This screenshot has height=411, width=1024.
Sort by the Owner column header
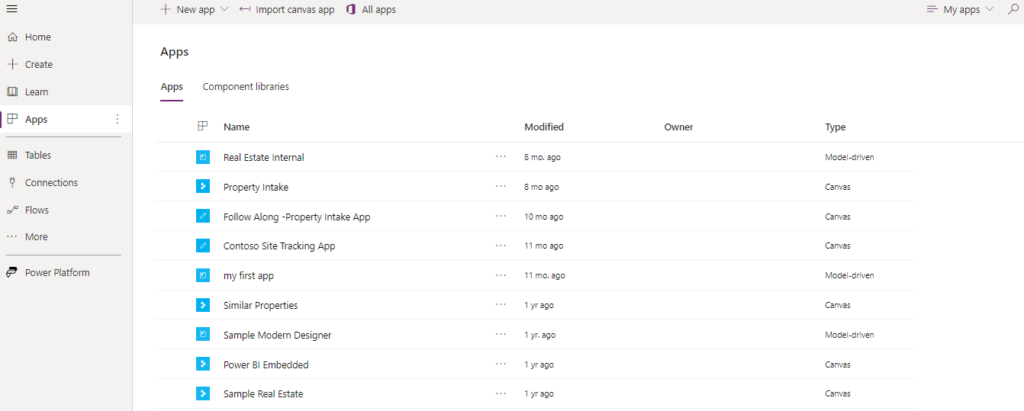point(679,127)
